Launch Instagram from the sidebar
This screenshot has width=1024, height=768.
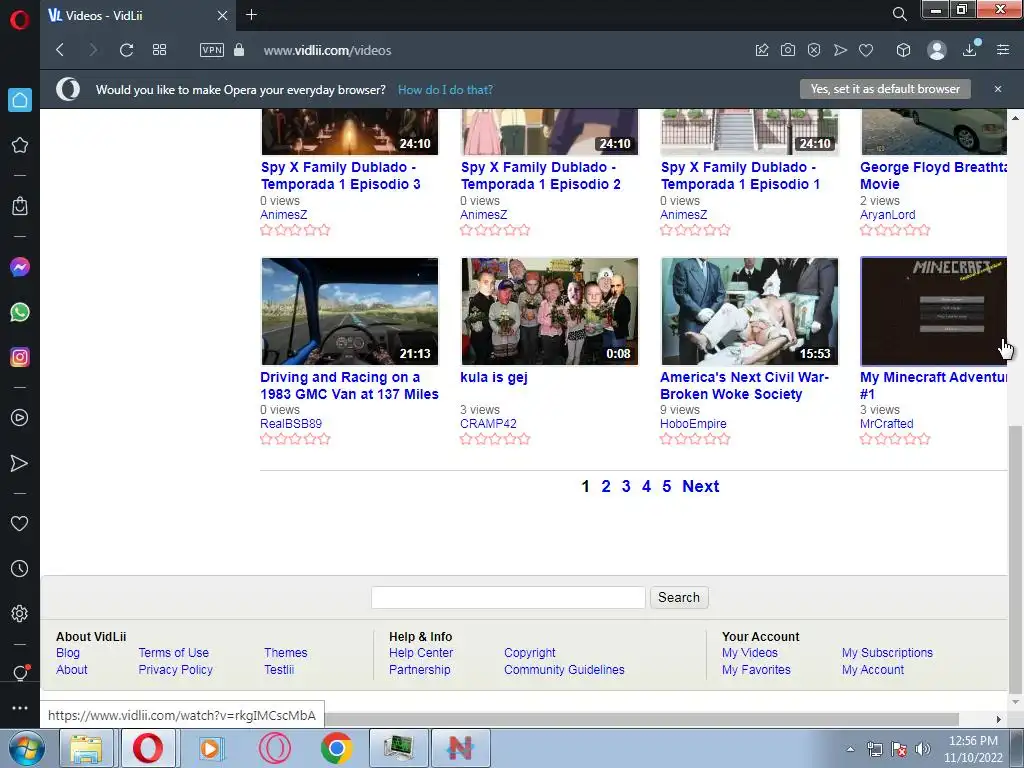coord(20,357)
